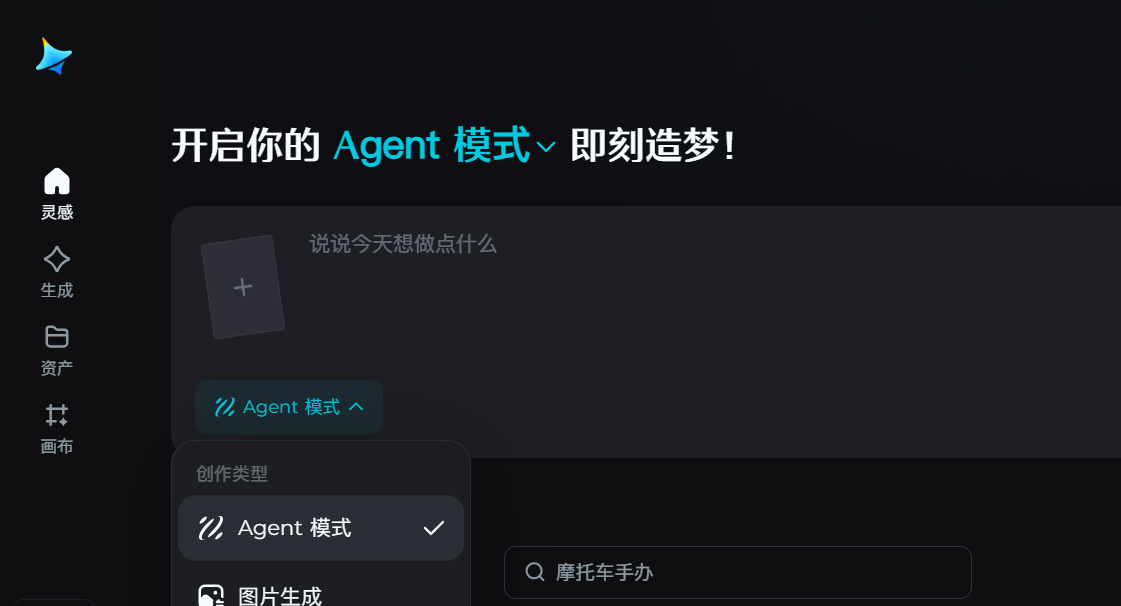Collapse the Agent 模式 selector below prompt box
The image size is (1121, 606).
tap(289, 407)
